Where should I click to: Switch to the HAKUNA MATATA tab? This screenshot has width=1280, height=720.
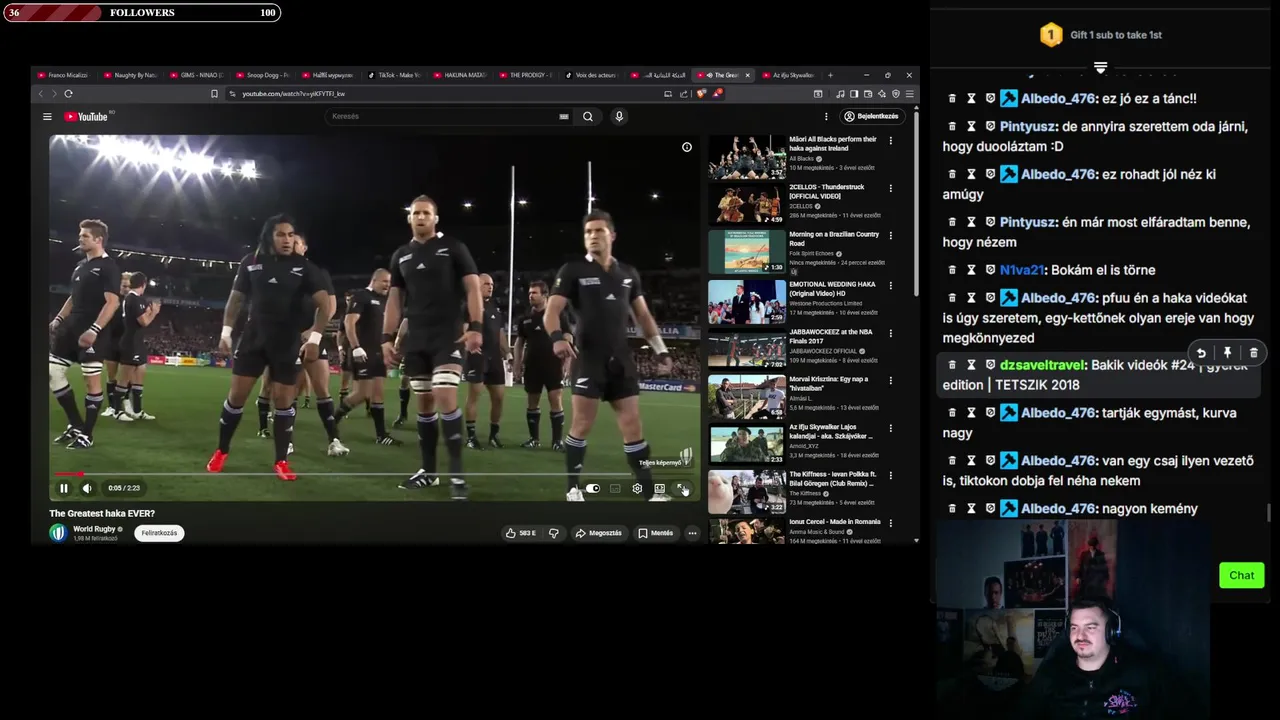point(461,75)
